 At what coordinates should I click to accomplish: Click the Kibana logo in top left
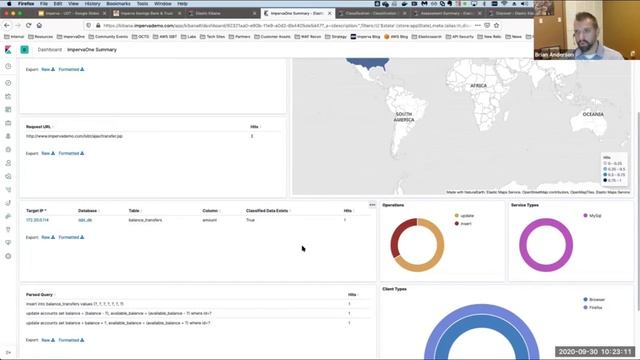(x=8, y=50)
